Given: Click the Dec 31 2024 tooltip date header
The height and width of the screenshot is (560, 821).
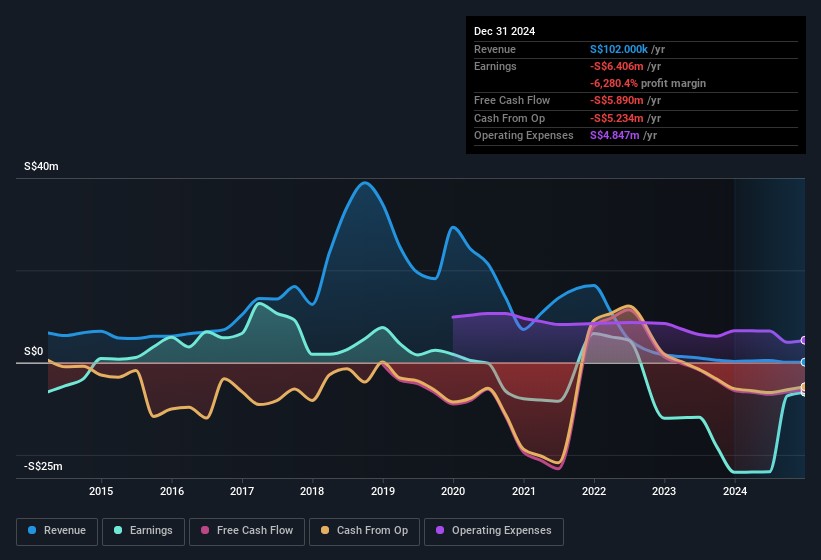Looking at the screenshot, I should pyautogui.click(x=504, y=31).
